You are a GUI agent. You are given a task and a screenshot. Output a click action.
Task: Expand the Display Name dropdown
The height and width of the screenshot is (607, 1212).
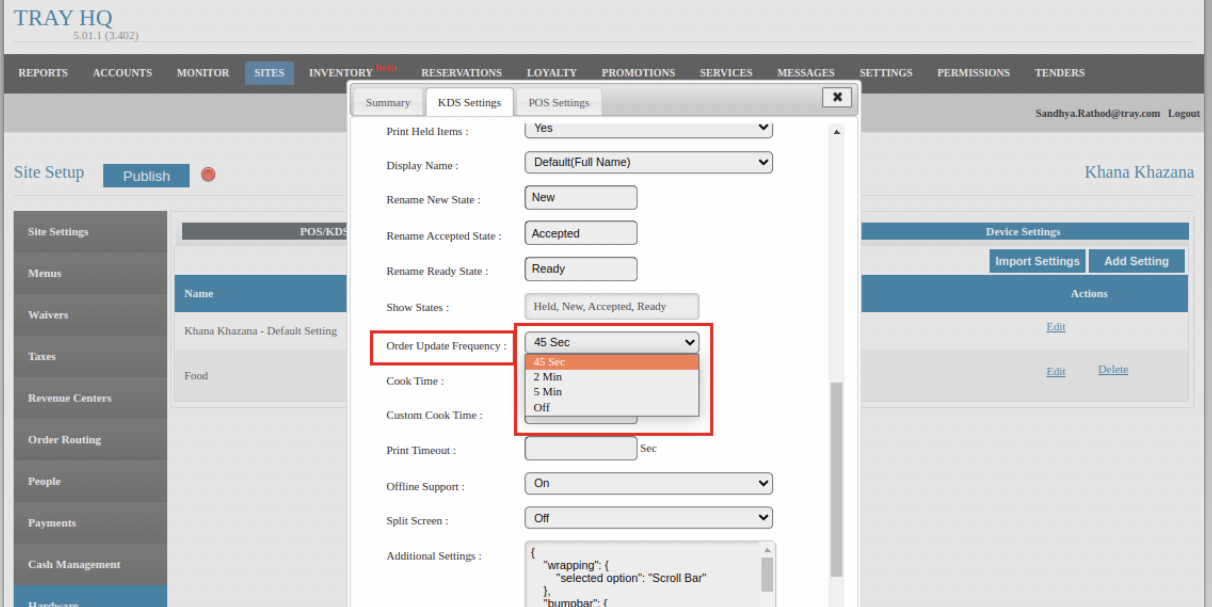coord(648,162)
